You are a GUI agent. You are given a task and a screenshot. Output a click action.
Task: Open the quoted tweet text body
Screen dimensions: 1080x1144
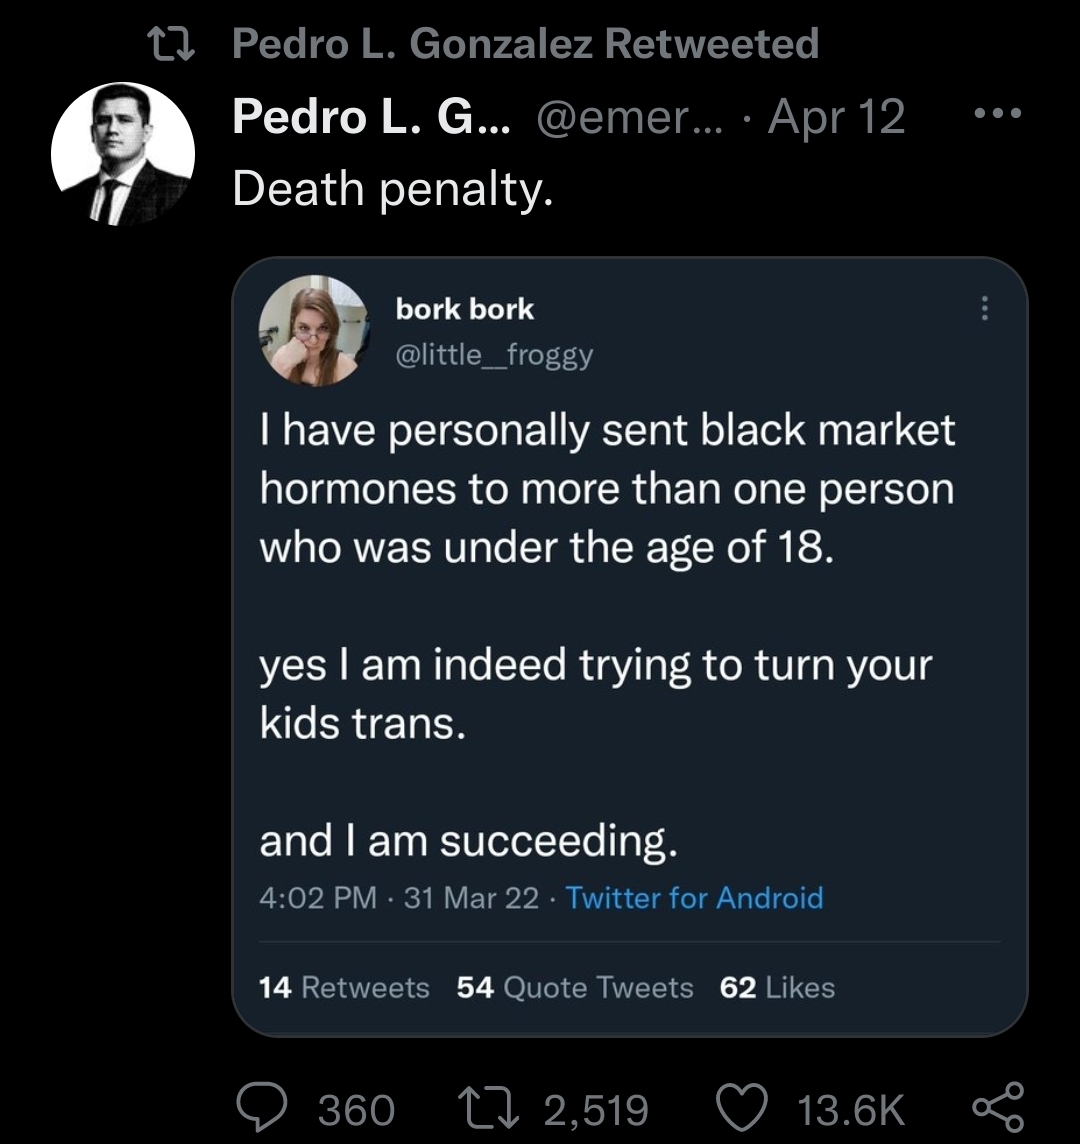pyautogui.click(x=607, y=635)
